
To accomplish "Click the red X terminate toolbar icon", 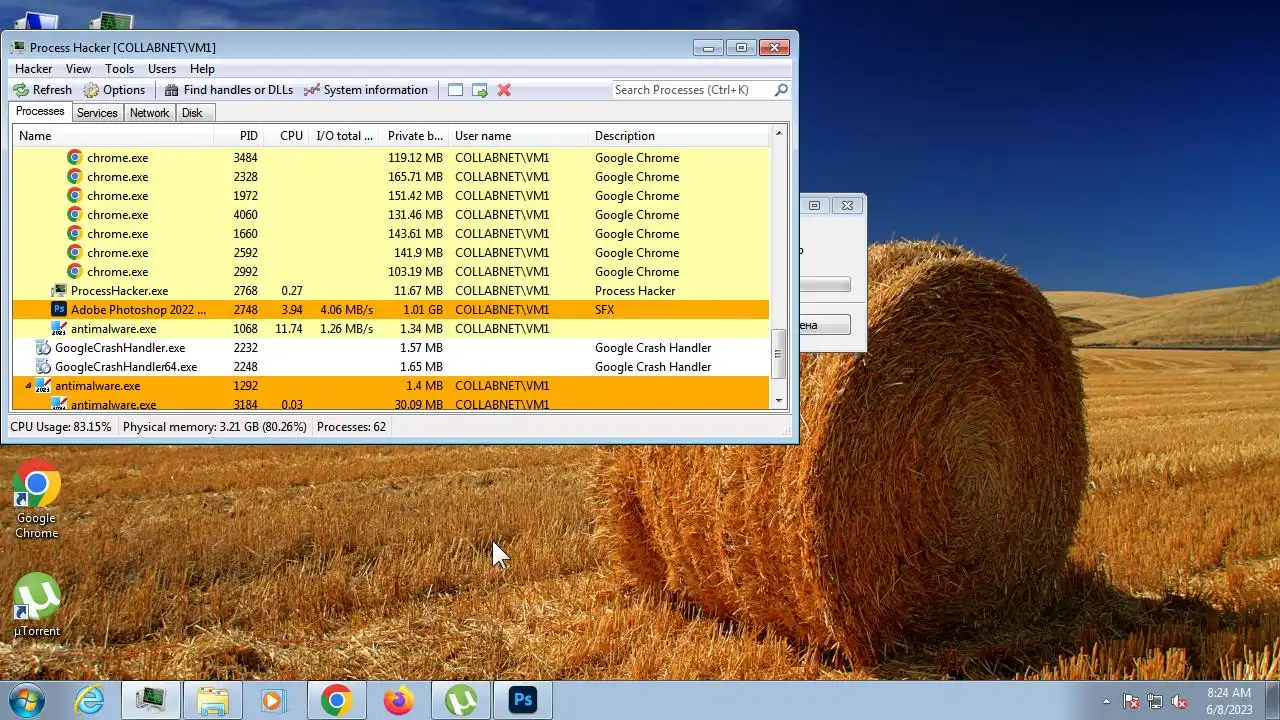I will pyautogui.click(x=504, y=90).
